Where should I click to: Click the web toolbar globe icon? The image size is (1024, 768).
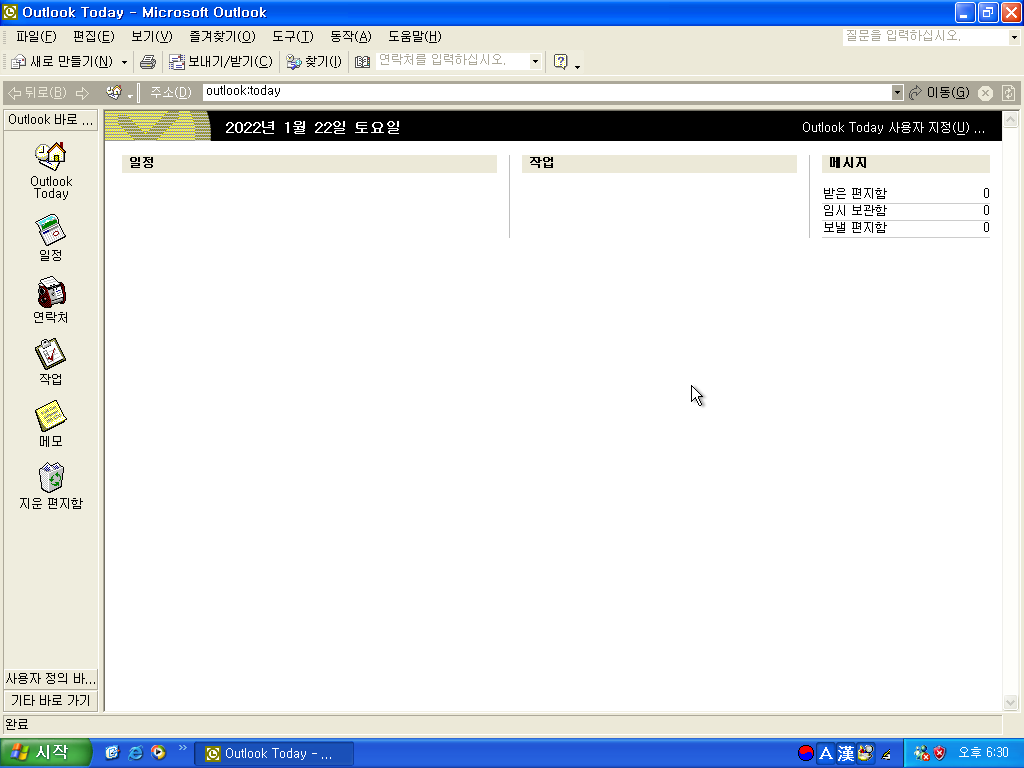pyautogui.click(x=114, y=93)
